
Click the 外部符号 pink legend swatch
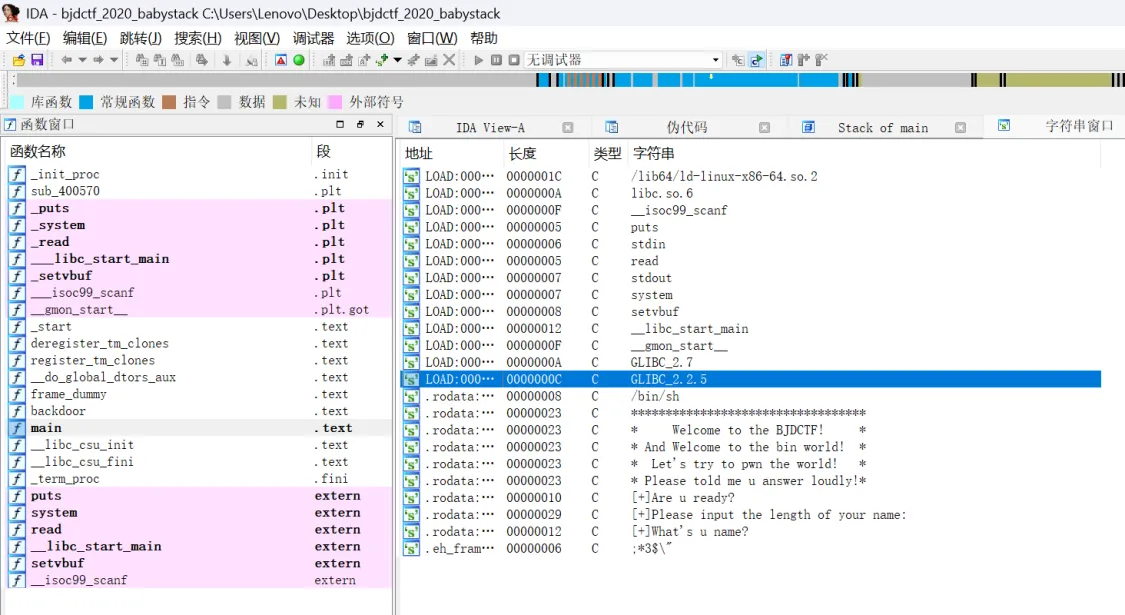pyautogui.click(x=334, y=103)
